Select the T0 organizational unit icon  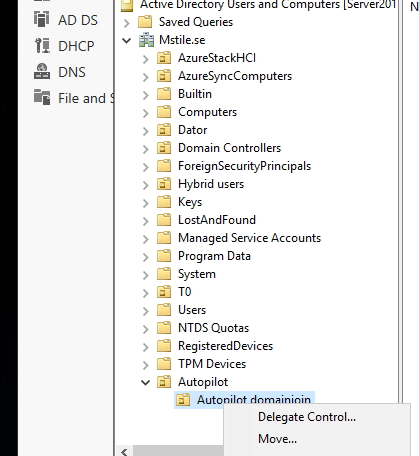point(164,292)
